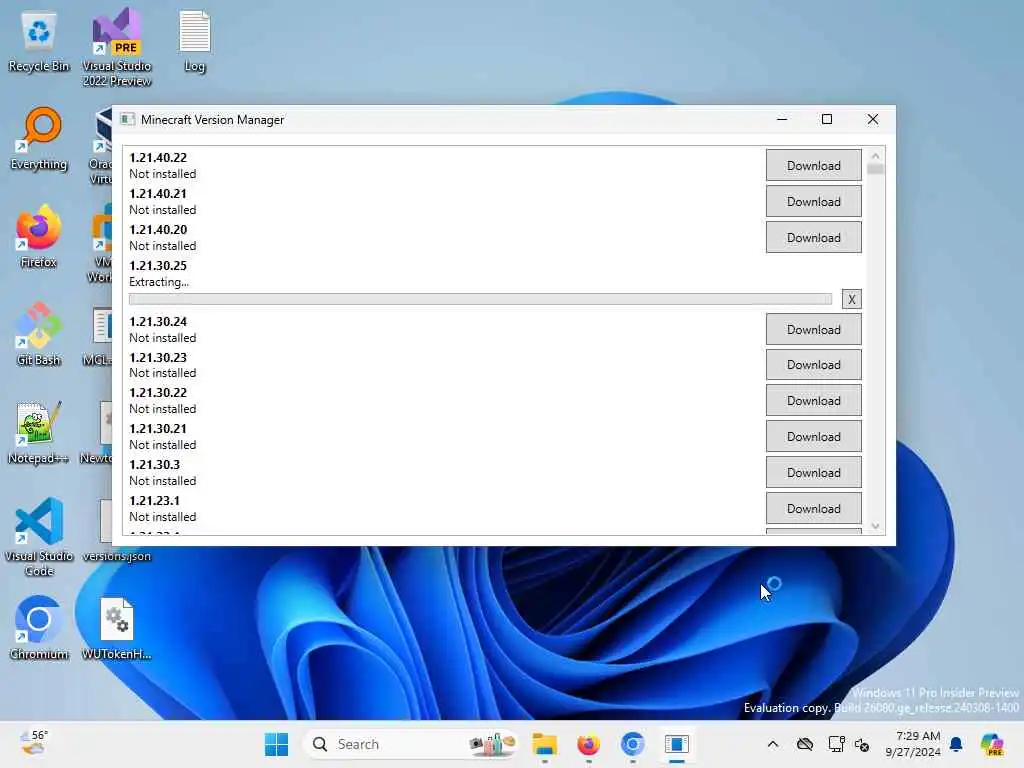Show hidden system tray icons chevron

click(x=773, y=744)
